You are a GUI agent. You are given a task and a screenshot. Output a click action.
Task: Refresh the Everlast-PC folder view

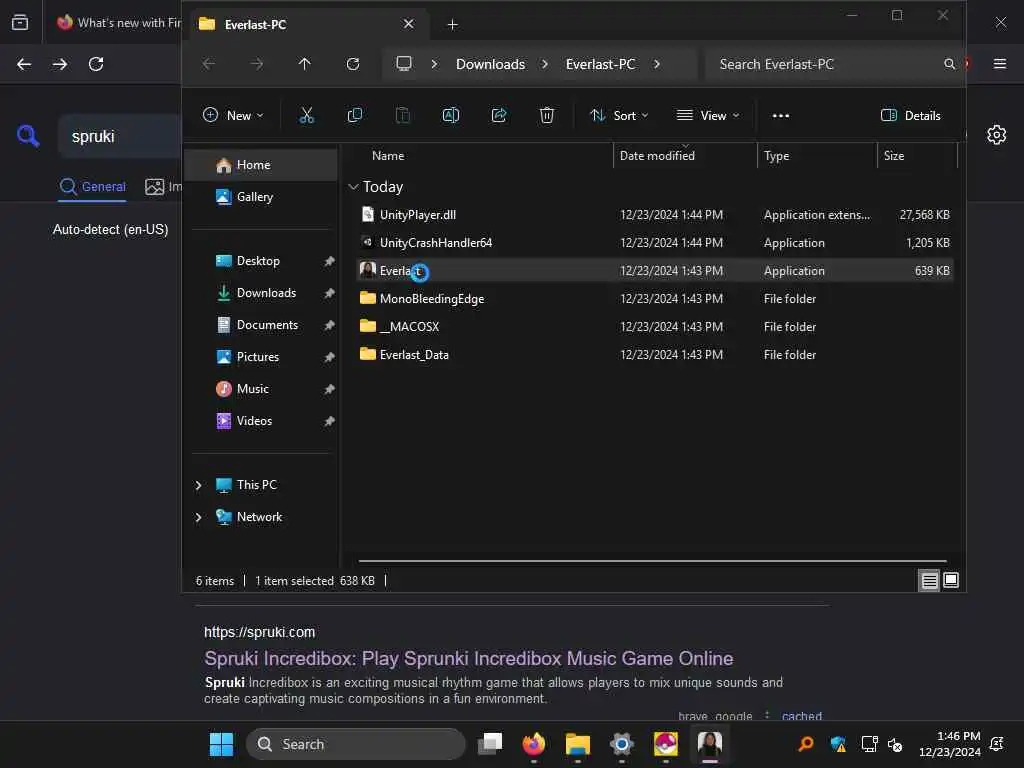(353, 64)
